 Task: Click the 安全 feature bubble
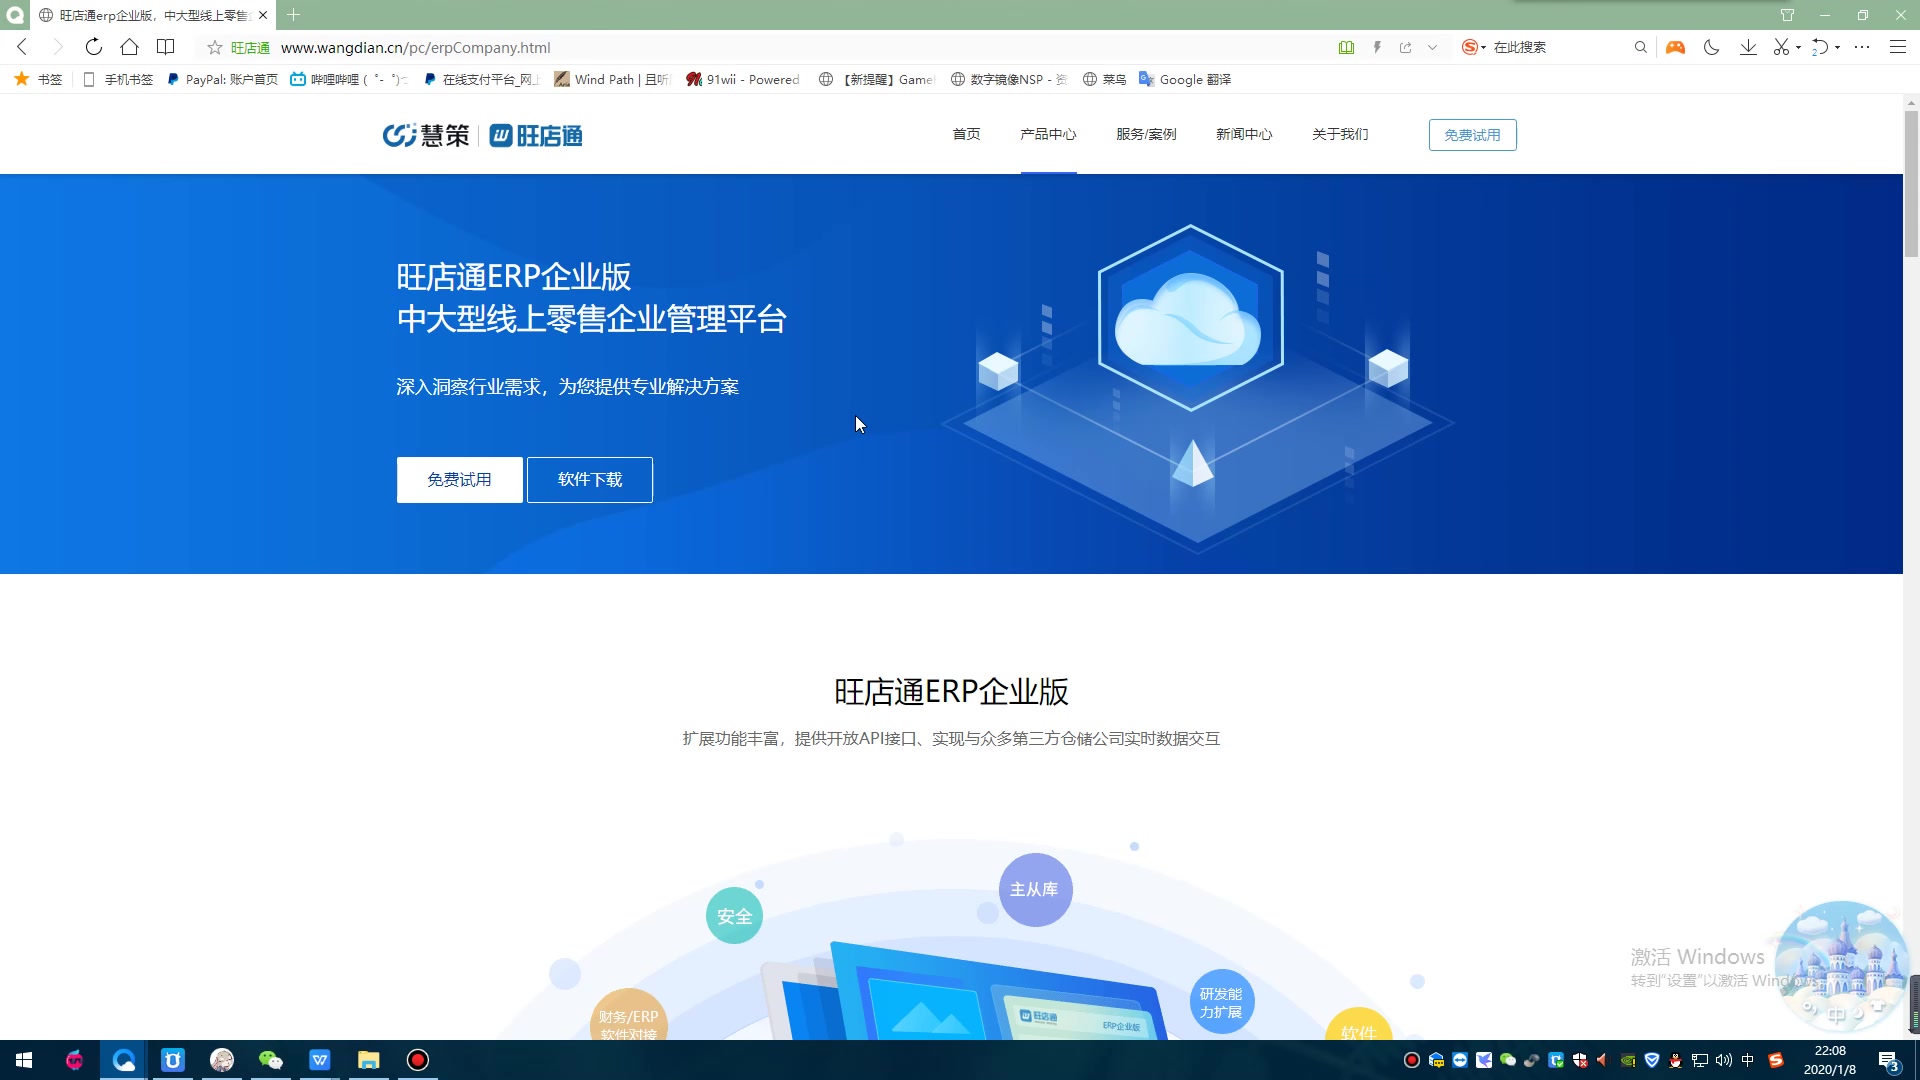tap(734, 916)
